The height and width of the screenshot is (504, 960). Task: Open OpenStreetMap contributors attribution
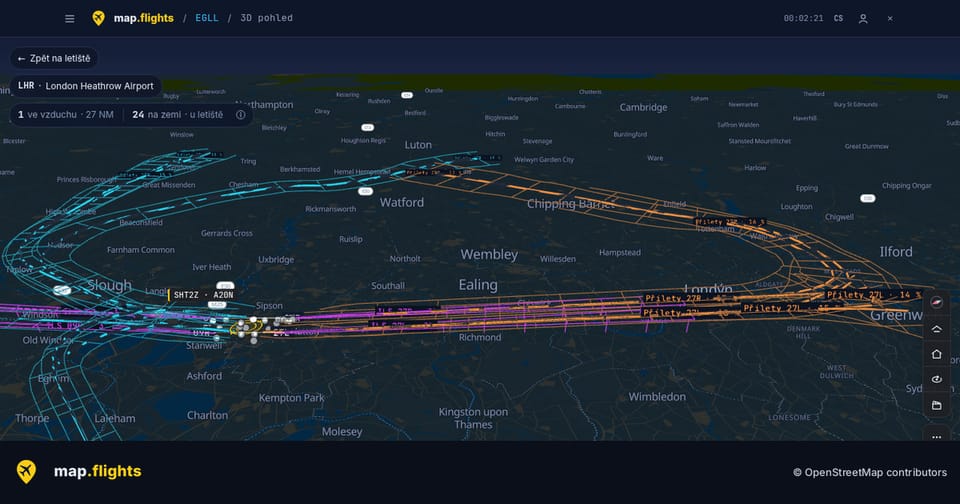870,472
